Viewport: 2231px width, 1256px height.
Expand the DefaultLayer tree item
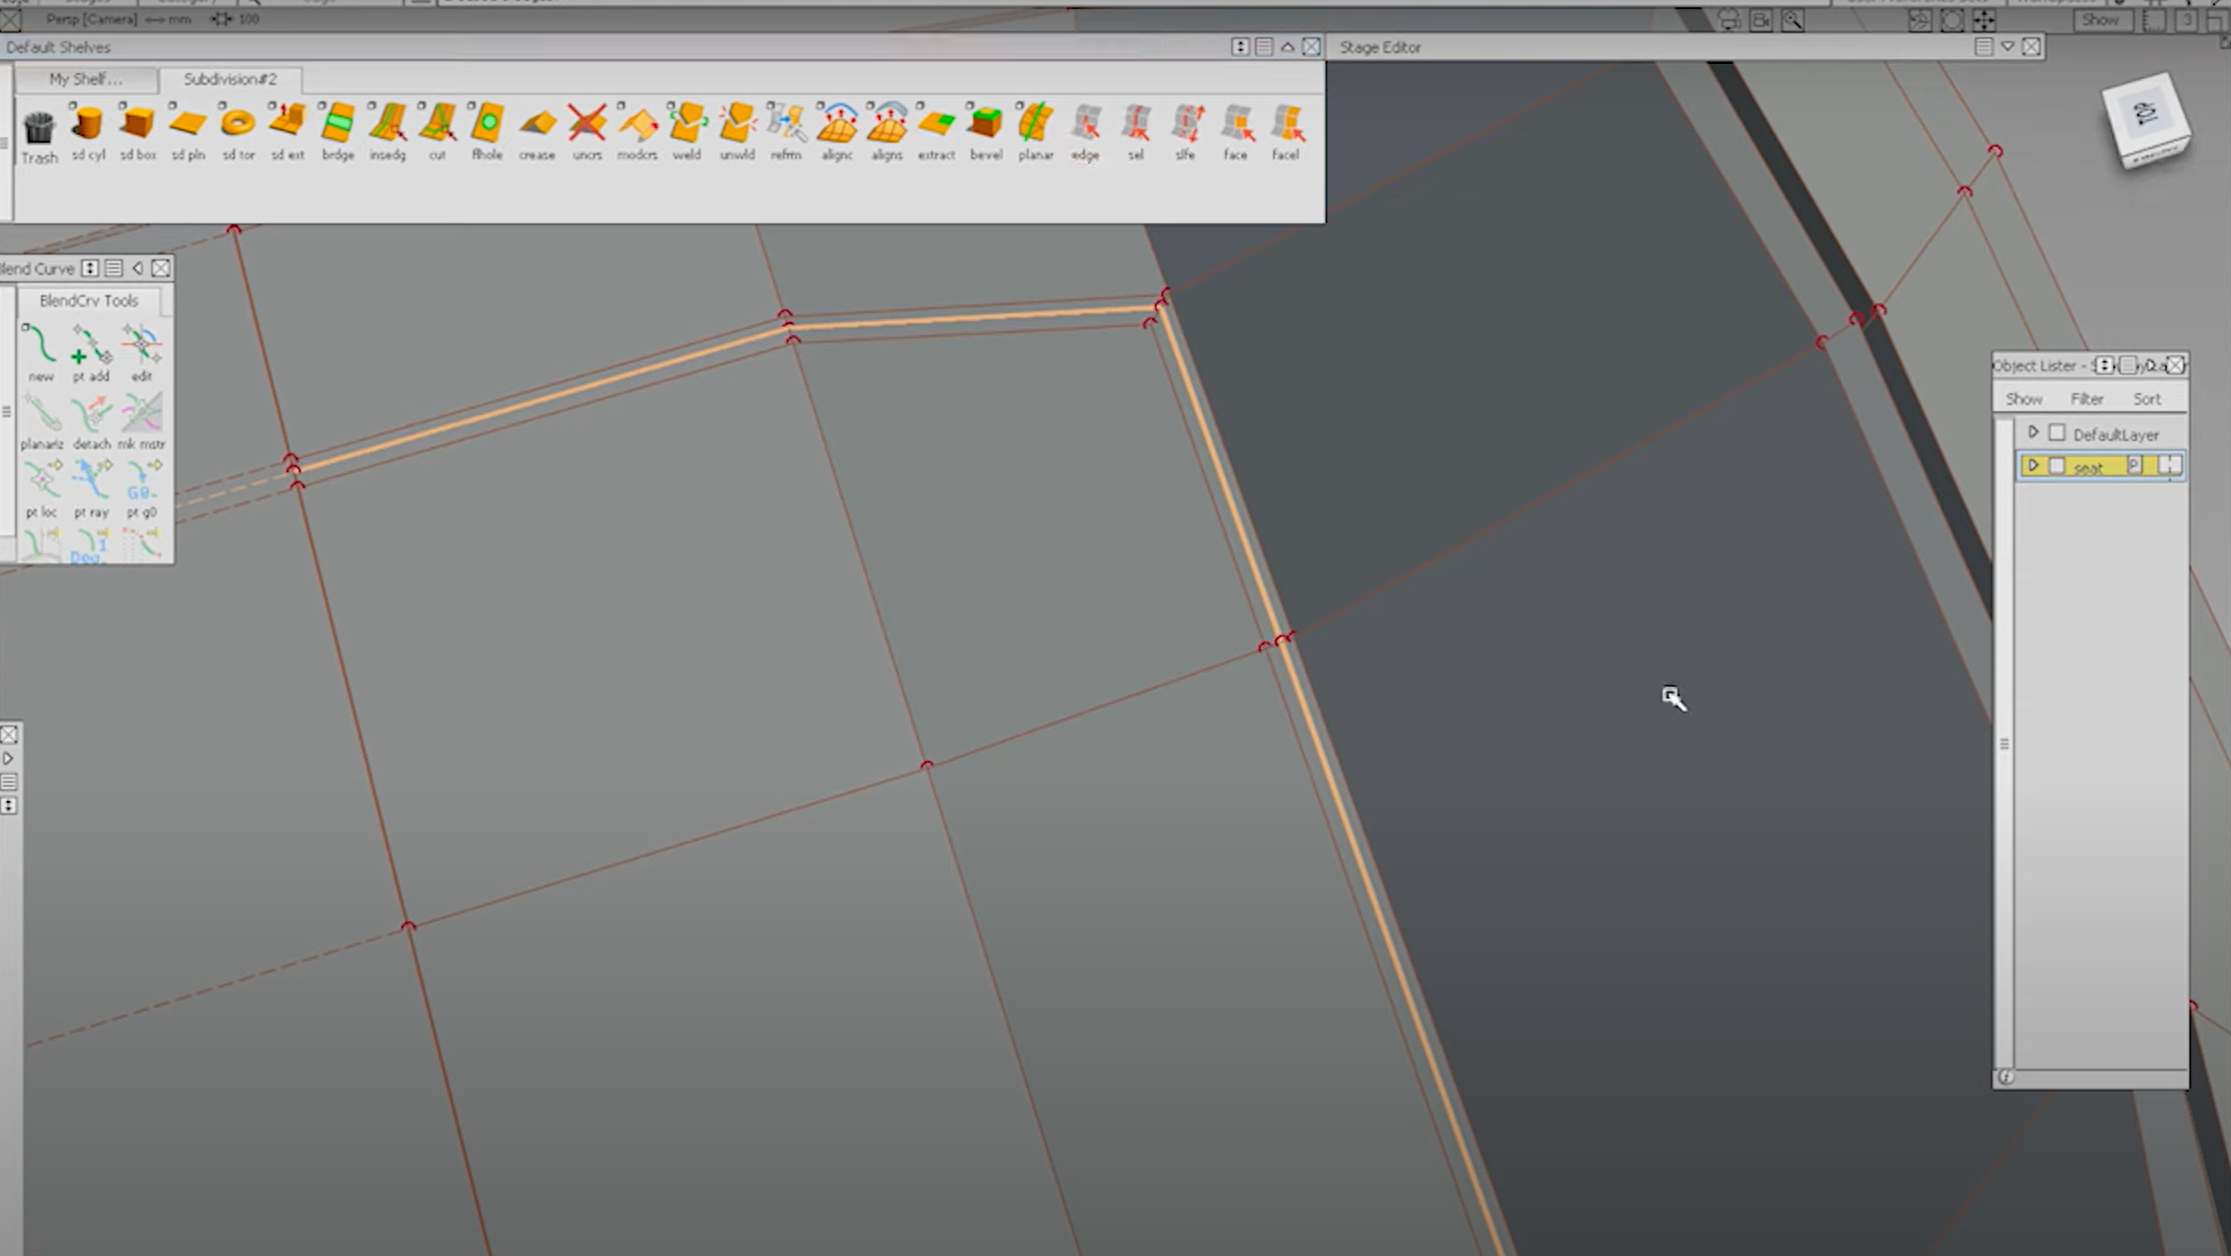pos(2033,432)
